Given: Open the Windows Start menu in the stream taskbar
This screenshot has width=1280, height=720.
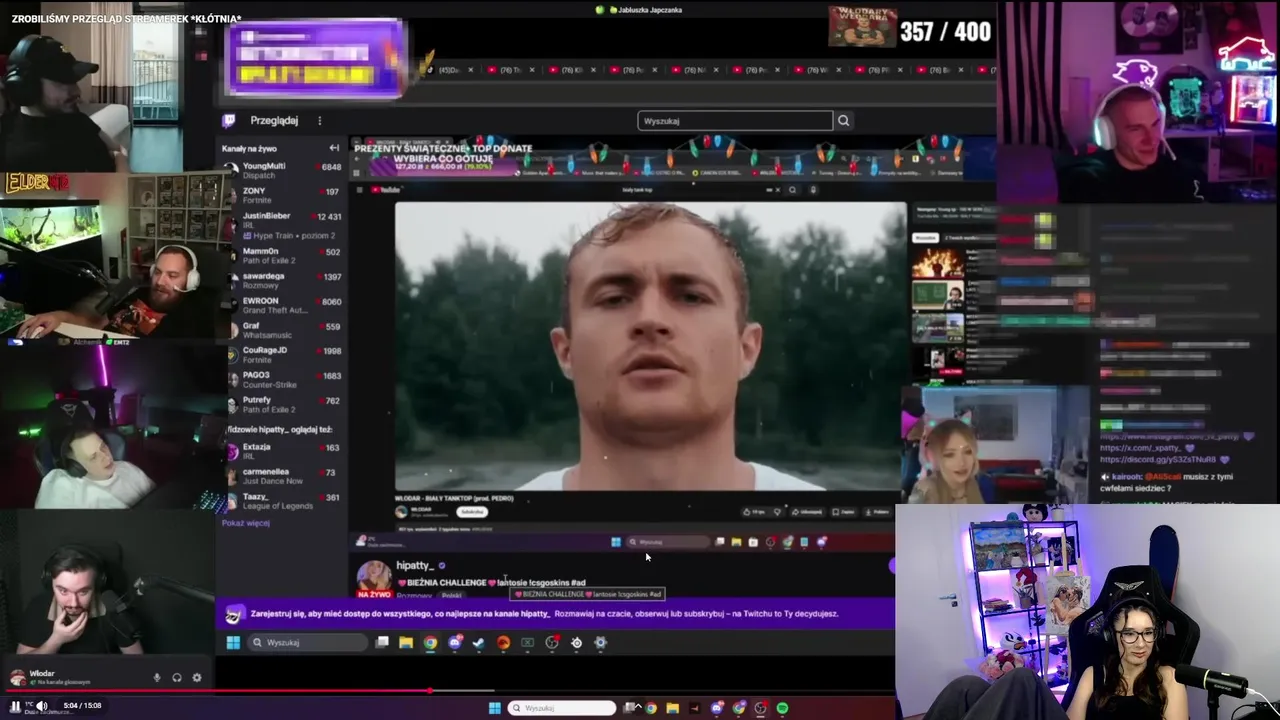Looking at the screenshot, I should [x=233, y=643].
